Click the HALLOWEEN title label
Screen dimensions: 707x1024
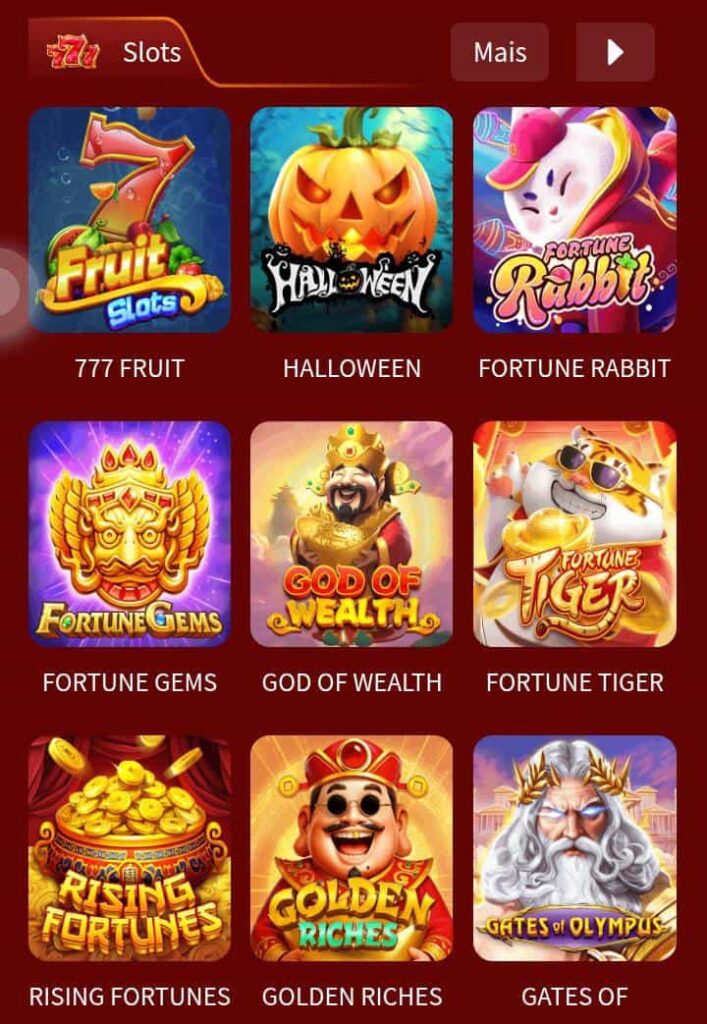(x=352, y=369)
